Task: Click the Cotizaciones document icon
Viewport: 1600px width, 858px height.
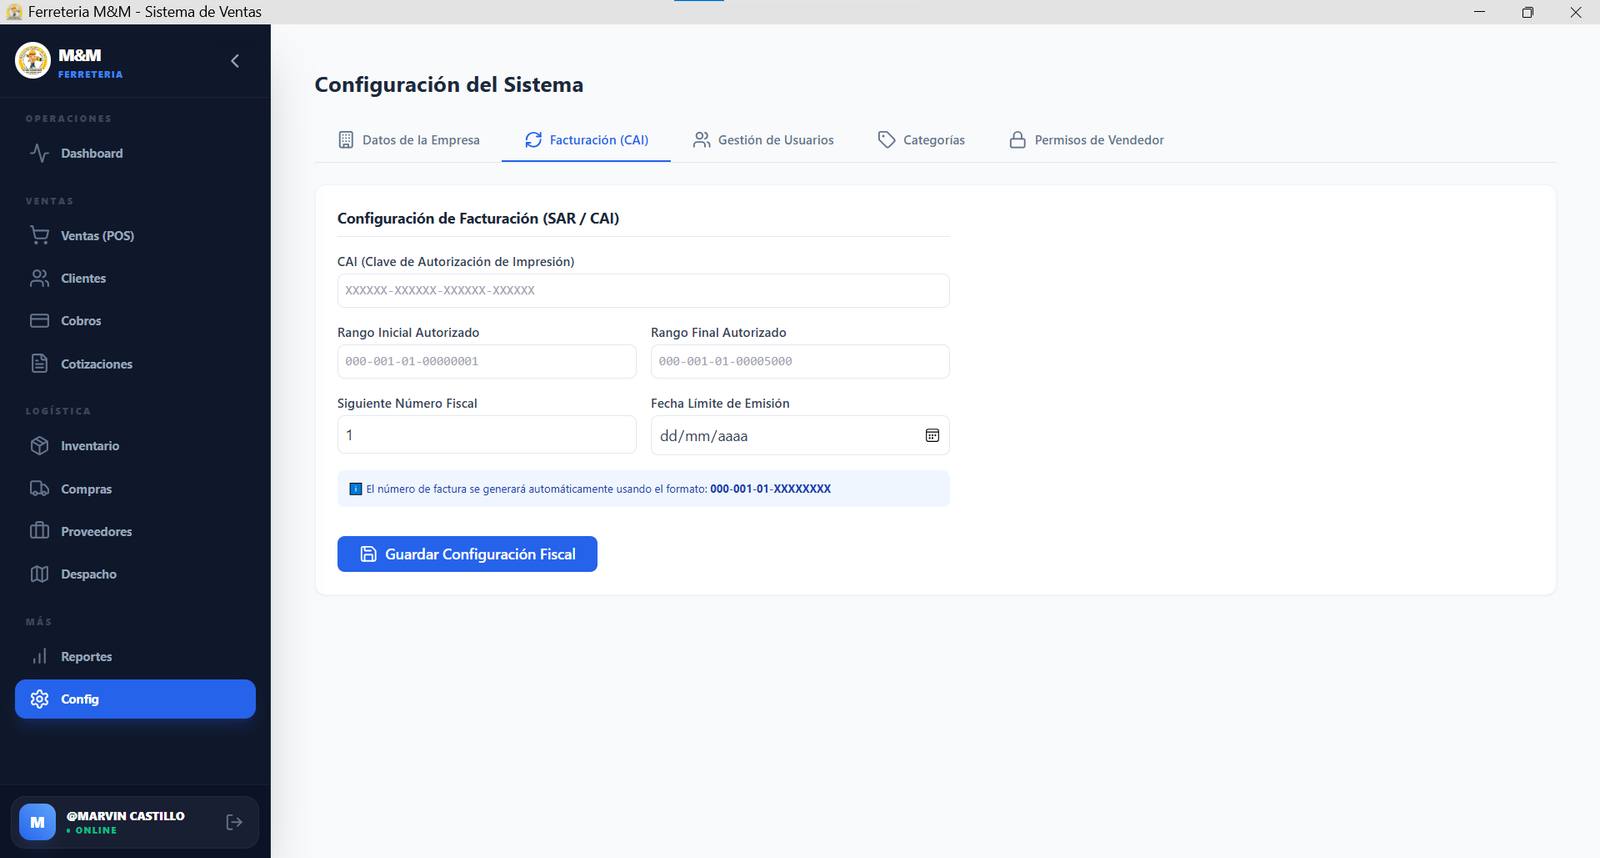Action: [39, 364]
